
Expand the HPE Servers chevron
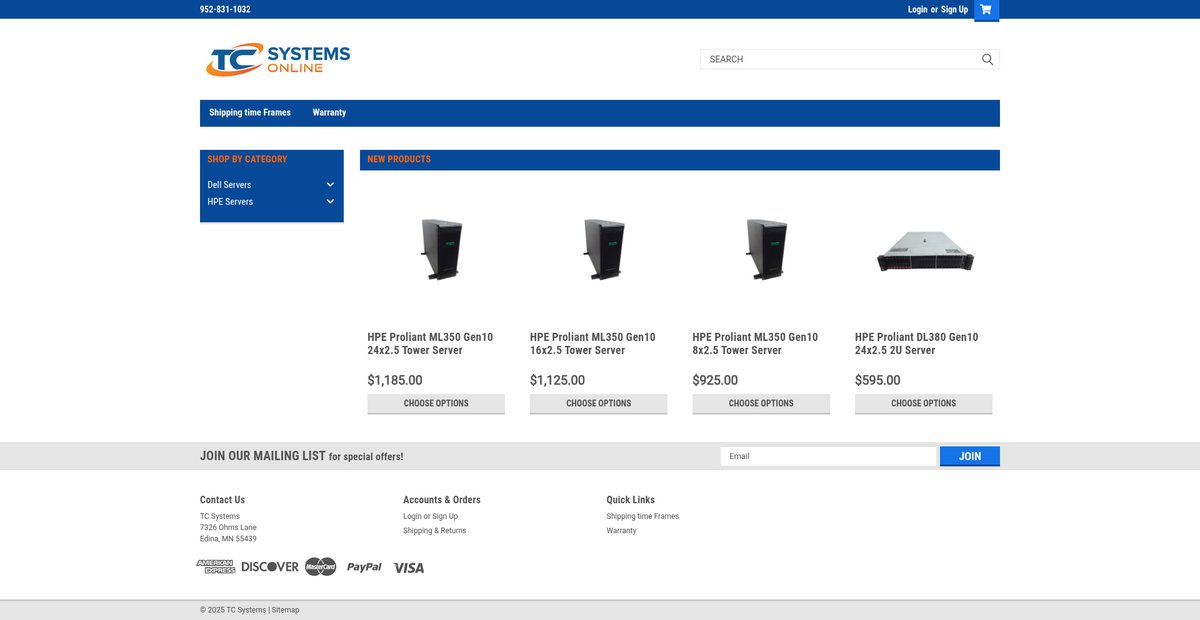(x=330, y=202)
